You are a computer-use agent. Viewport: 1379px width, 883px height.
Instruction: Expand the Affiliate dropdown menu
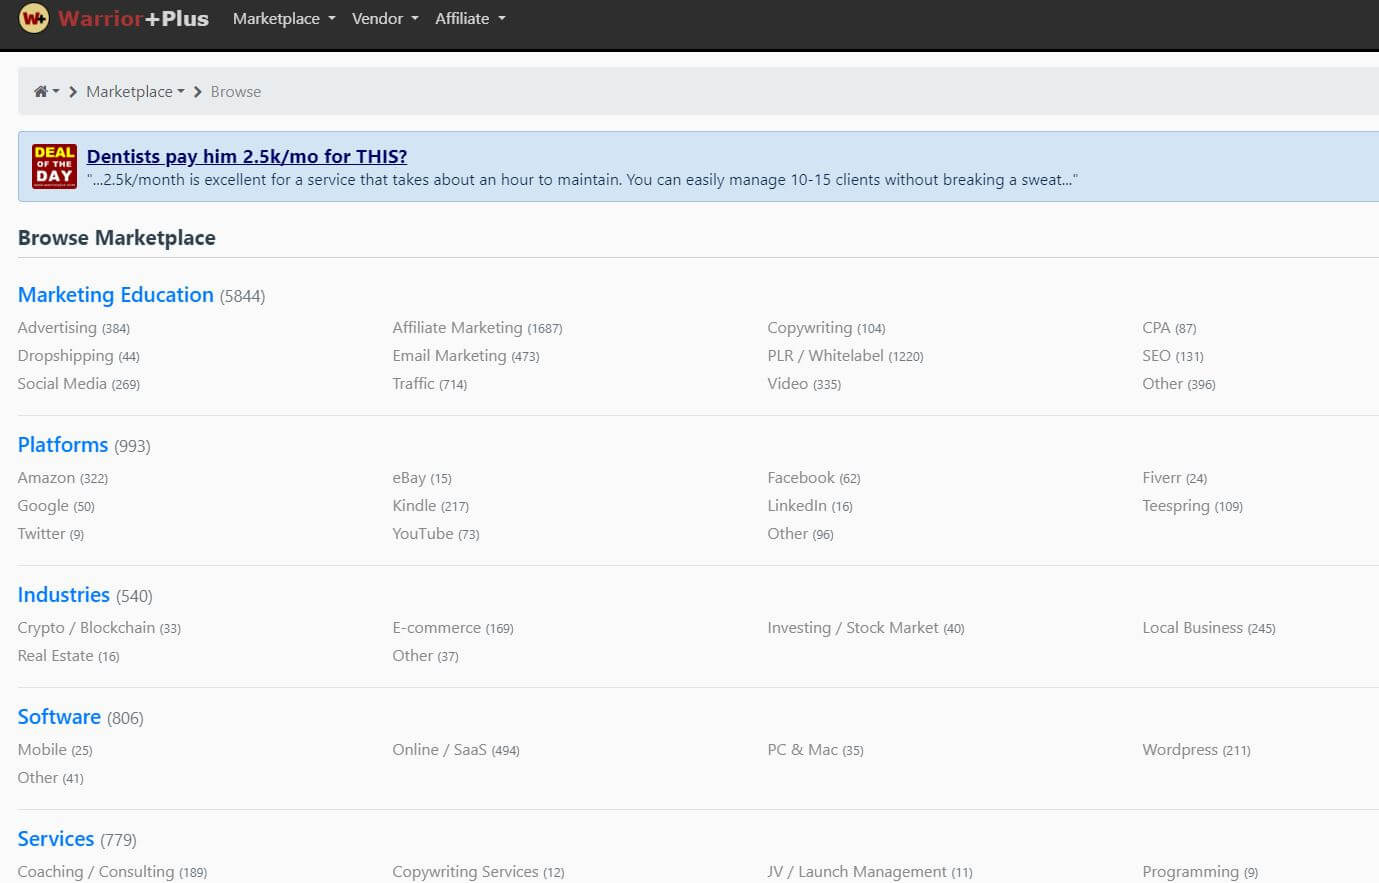pyautogui.click(x=470, y=18)
